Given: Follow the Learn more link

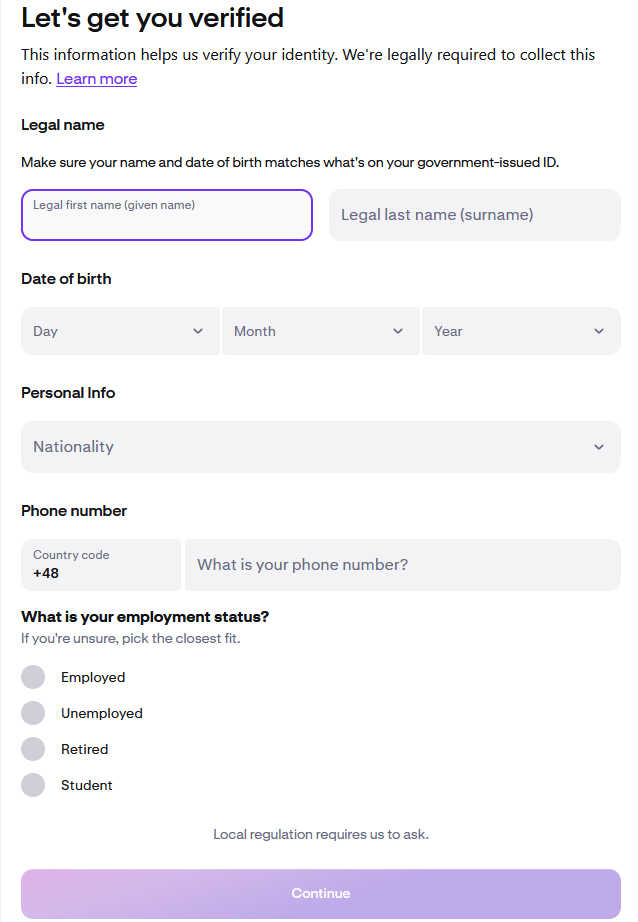Looking at the screenshot, I should [96, 79].
